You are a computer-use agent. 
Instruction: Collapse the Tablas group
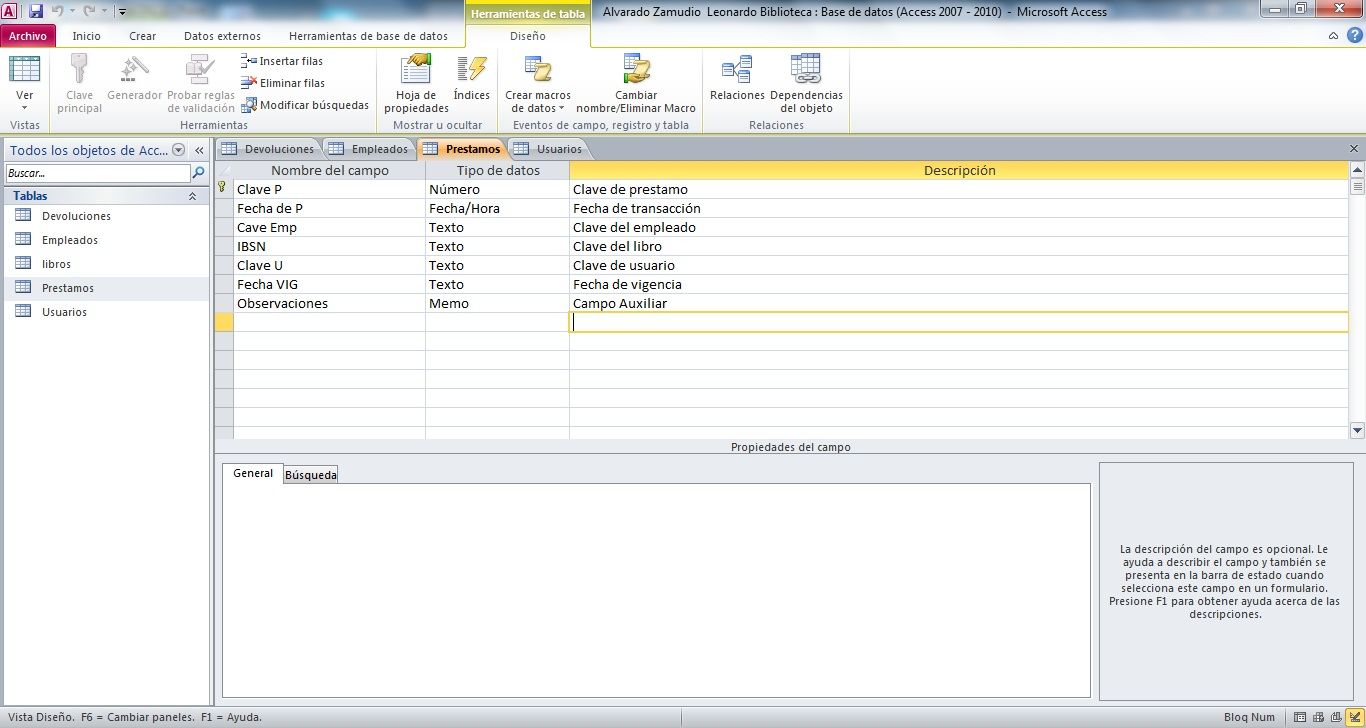coord(192,196)
